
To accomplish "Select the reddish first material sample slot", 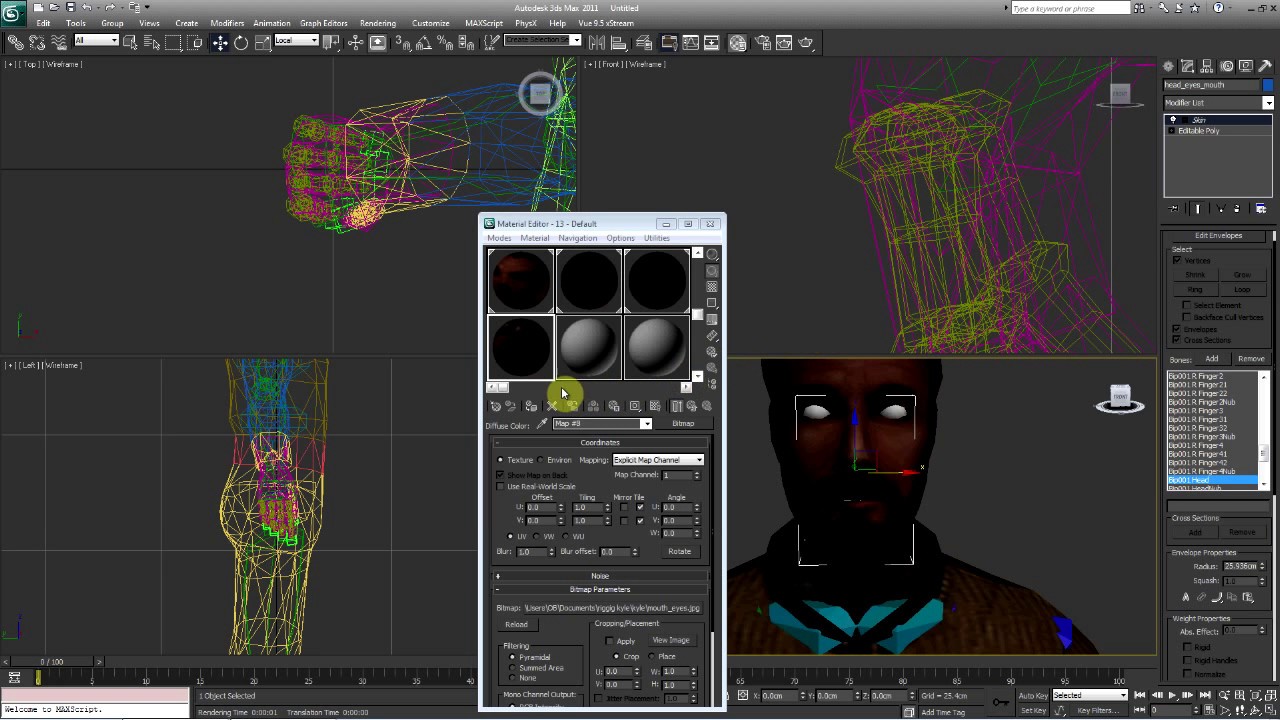I will (521, 280).
